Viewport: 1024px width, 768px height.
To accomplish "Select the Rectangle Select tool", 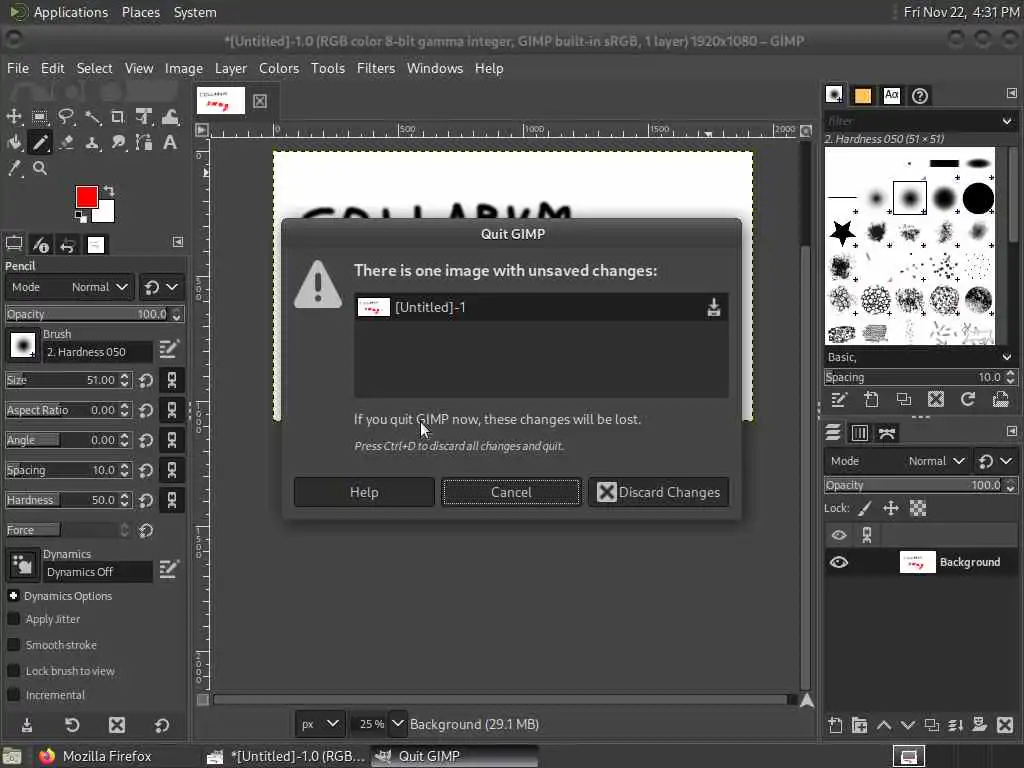I will (40, 117).
